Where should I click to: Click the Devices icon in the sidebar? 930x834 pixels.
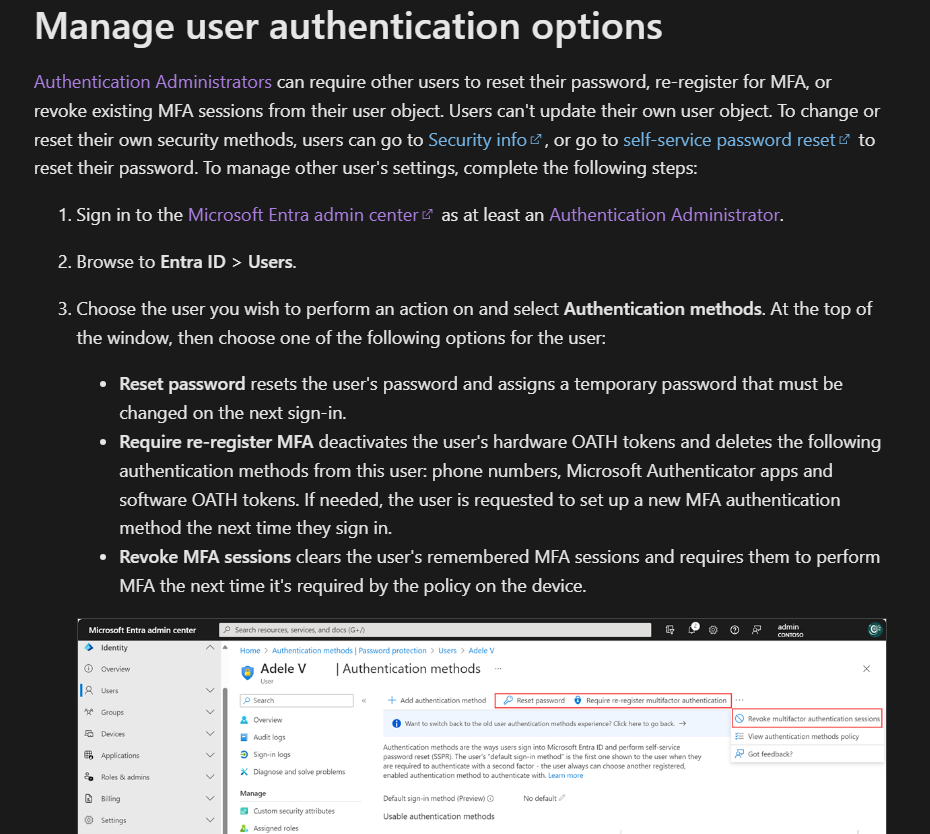tap(89, 734)
